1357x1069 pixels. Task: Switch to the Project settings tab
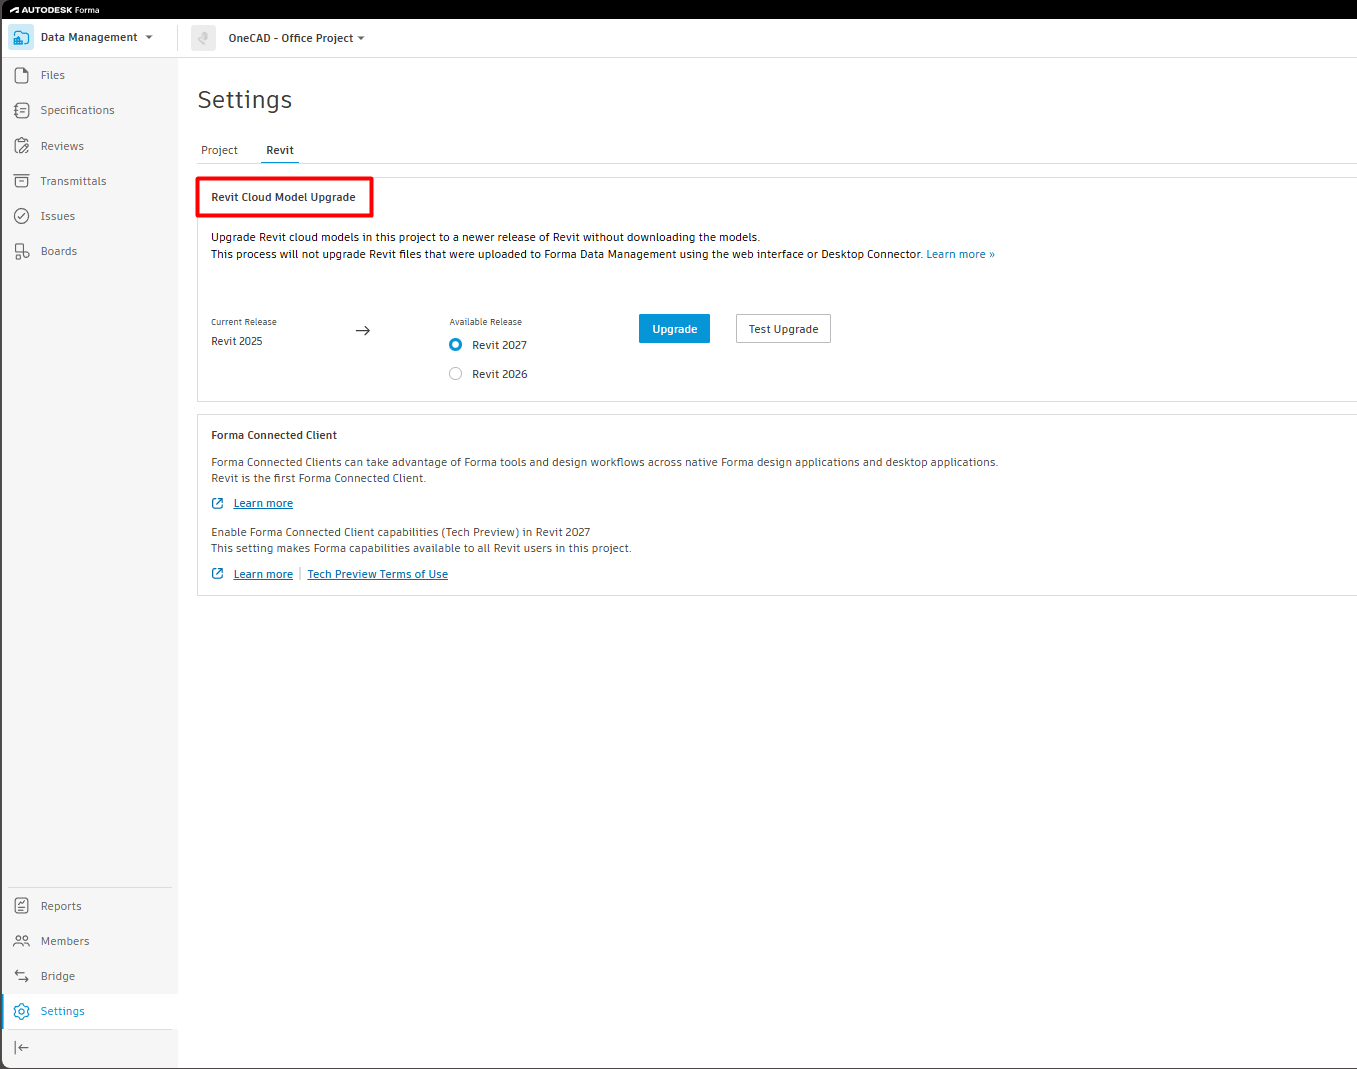(219, 150)
